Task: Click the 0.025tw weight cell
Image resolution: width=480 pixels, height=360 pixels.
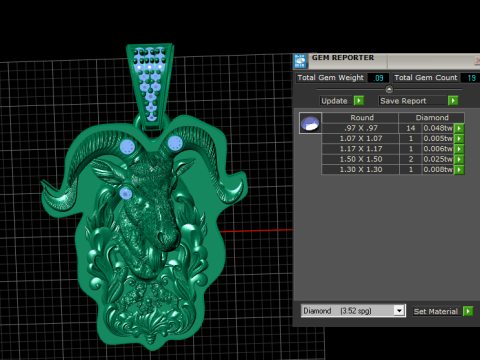Action: click(438, 159)
